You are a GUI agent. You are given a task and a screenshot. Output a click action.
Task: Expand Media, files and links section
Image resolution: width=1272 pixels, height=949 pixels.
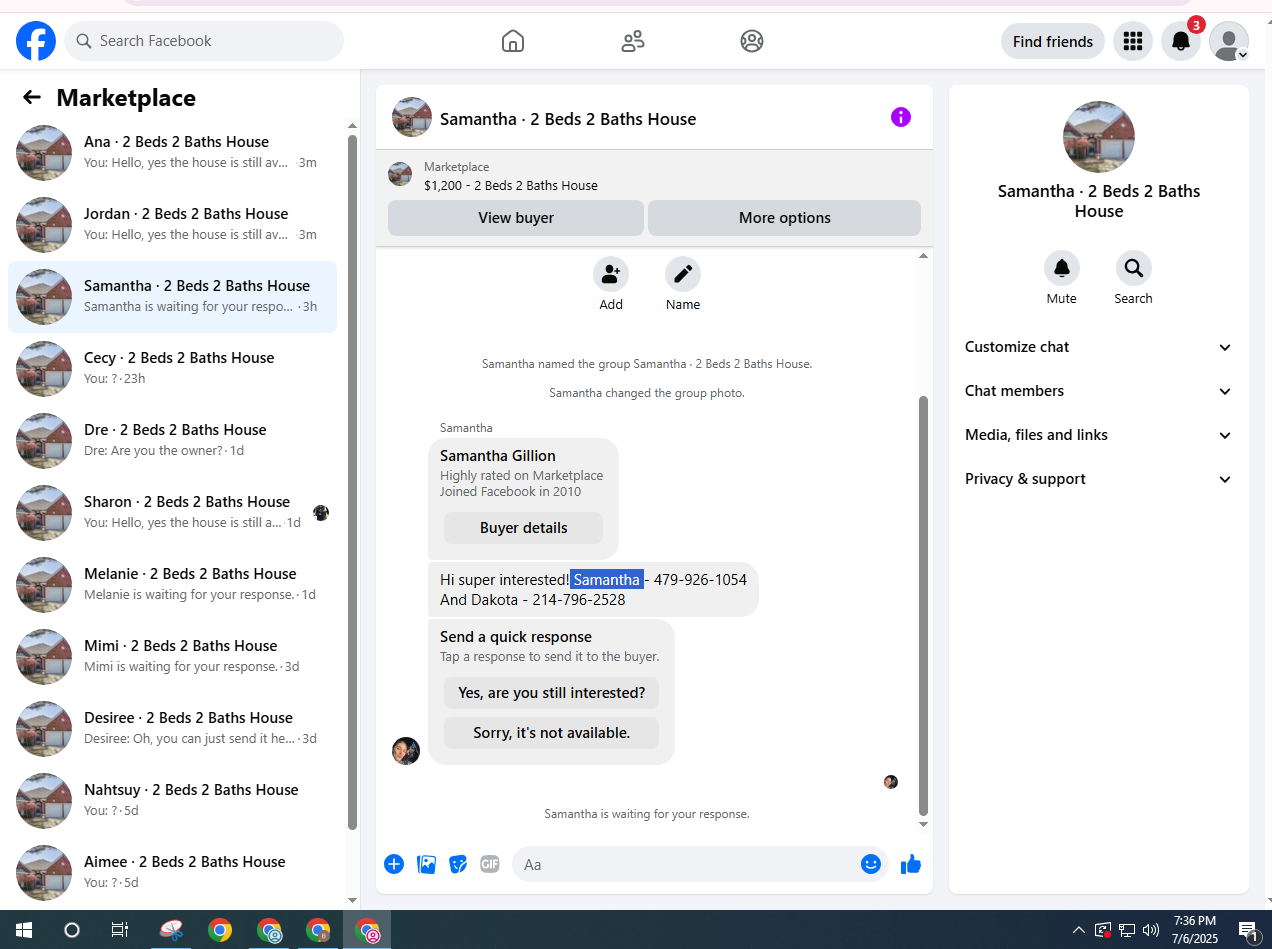click(1099, 435)
